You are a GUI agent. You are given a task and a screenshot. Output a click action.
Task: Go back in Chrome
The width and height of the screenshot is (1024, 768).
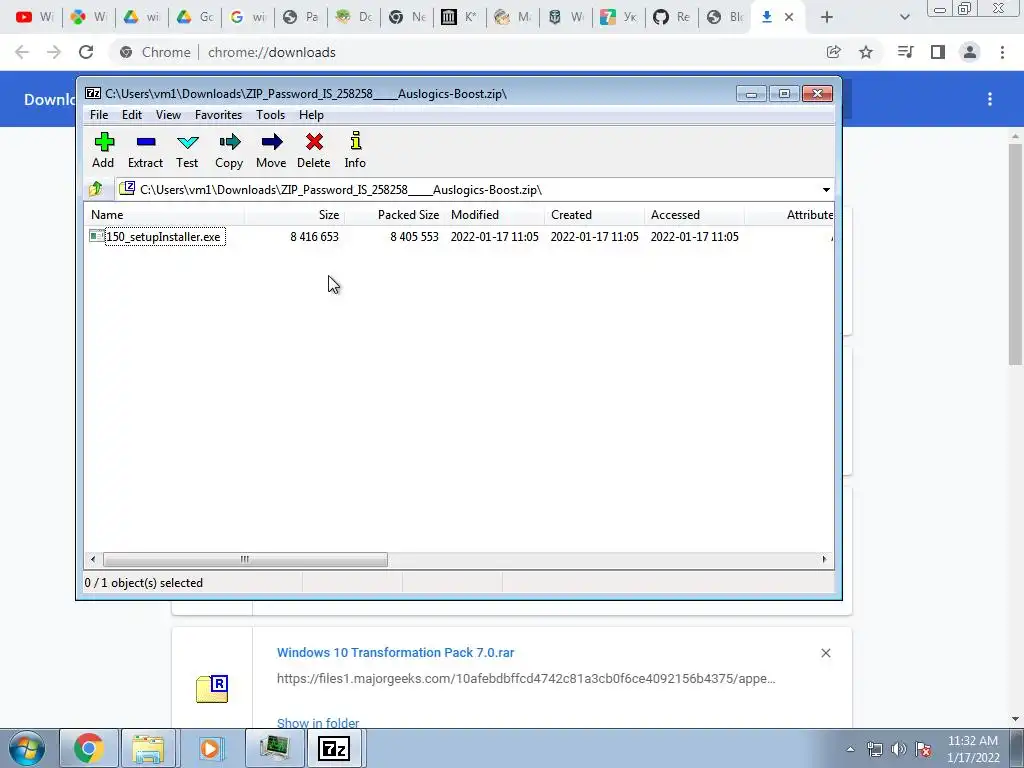22,52
